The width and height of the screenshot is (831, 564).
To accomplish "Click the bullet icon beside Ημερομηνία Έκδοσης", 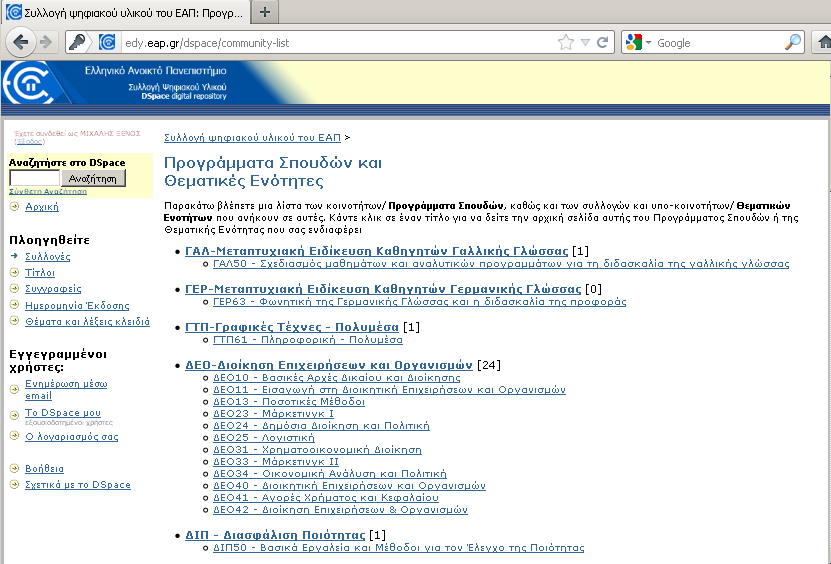I will [x=14, y=305].
